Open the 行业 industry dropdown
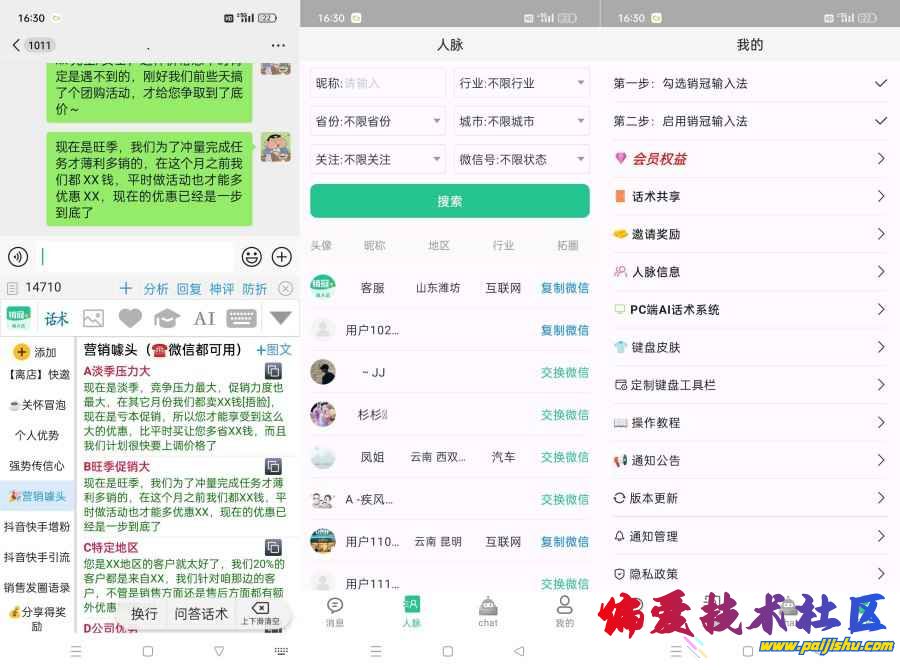 point(521,83)
